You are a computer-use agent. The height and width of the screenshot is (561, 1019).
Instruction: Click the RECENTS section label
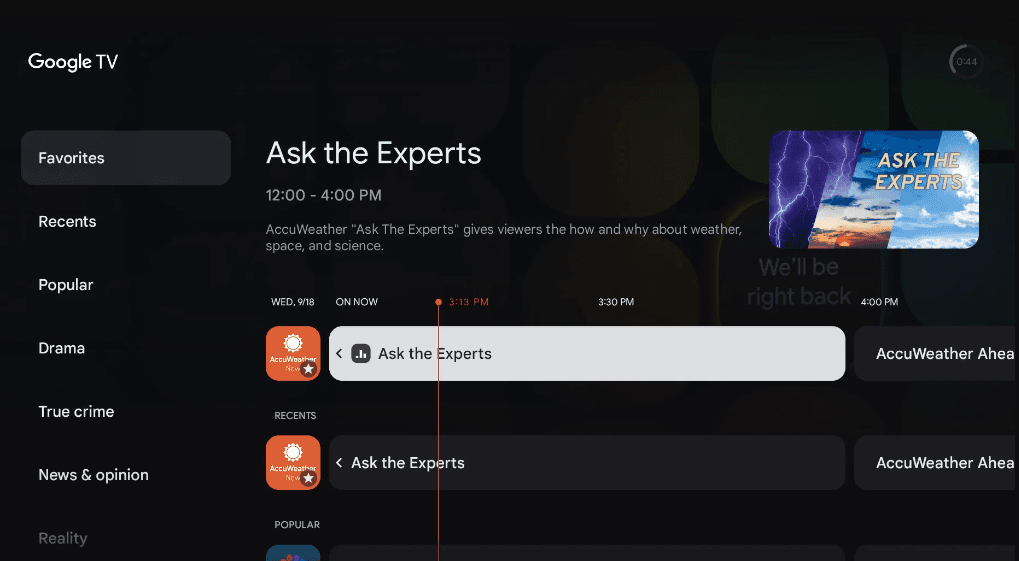pyautogui.click(x=295, y=415)
